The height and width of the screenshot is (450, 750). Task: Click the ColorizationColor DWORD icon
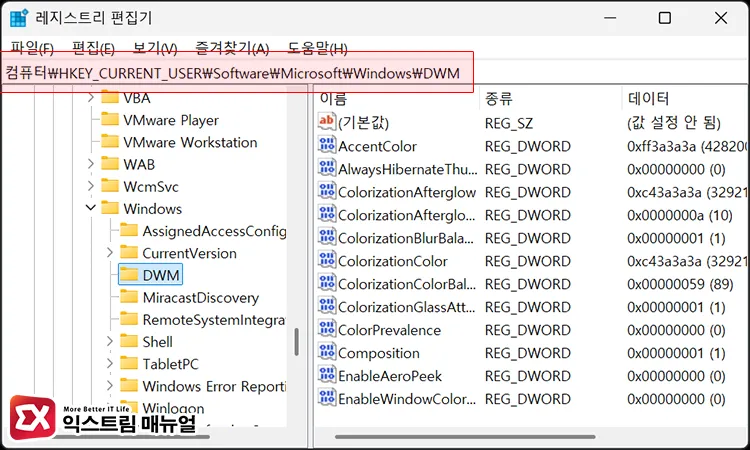tap(327, 260)
